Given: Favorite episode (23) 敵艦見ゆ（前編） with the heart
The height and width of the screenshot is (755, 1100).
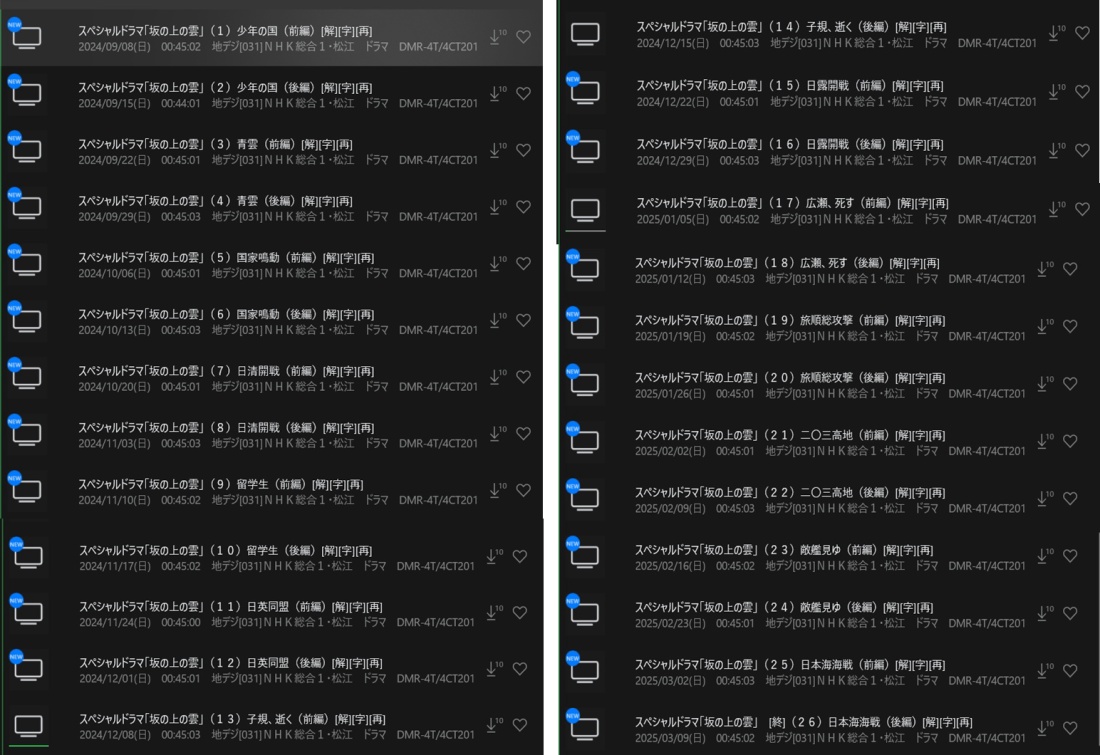Looking at the screenshot, I should (1071, 556).
